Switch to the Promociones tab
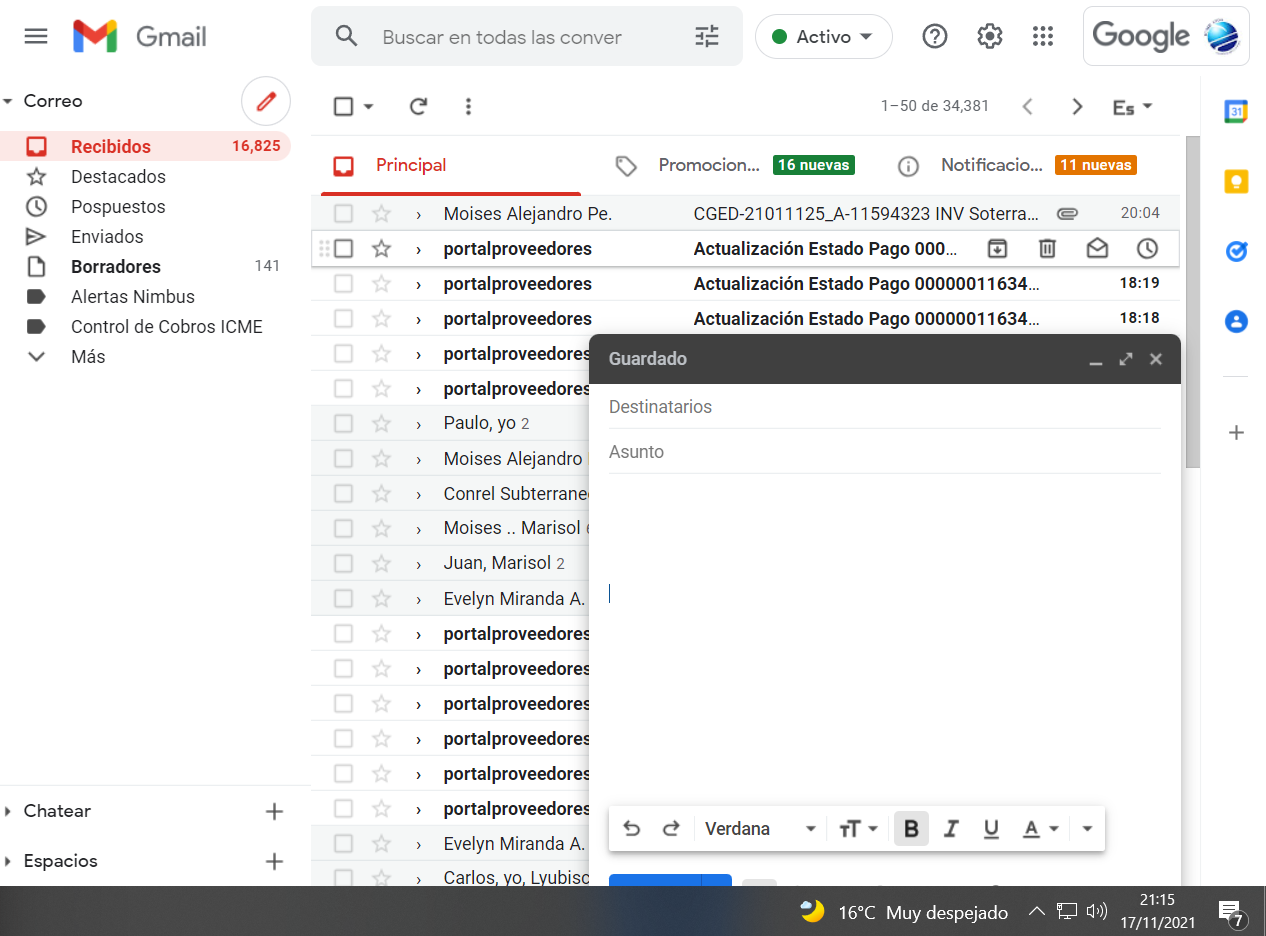The height and width of the screenshot is (936, 1266). tap(708, 166)
